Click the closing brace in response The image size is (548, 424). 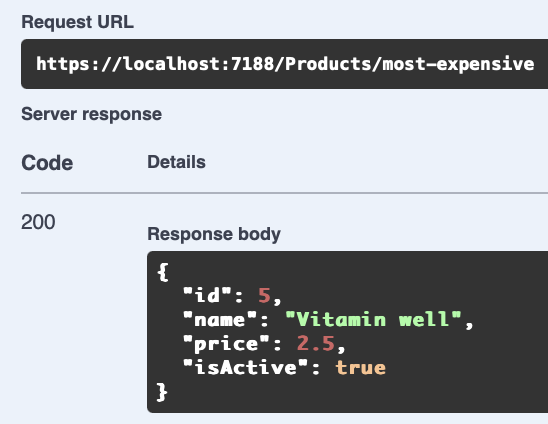(162, 392)
